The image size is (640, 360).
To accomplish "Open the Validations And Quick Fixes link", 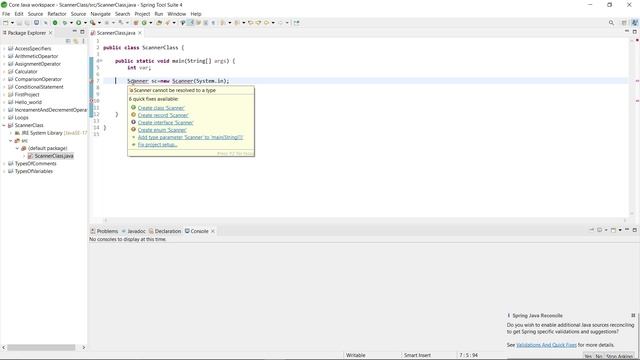I will tap(546, 345).
